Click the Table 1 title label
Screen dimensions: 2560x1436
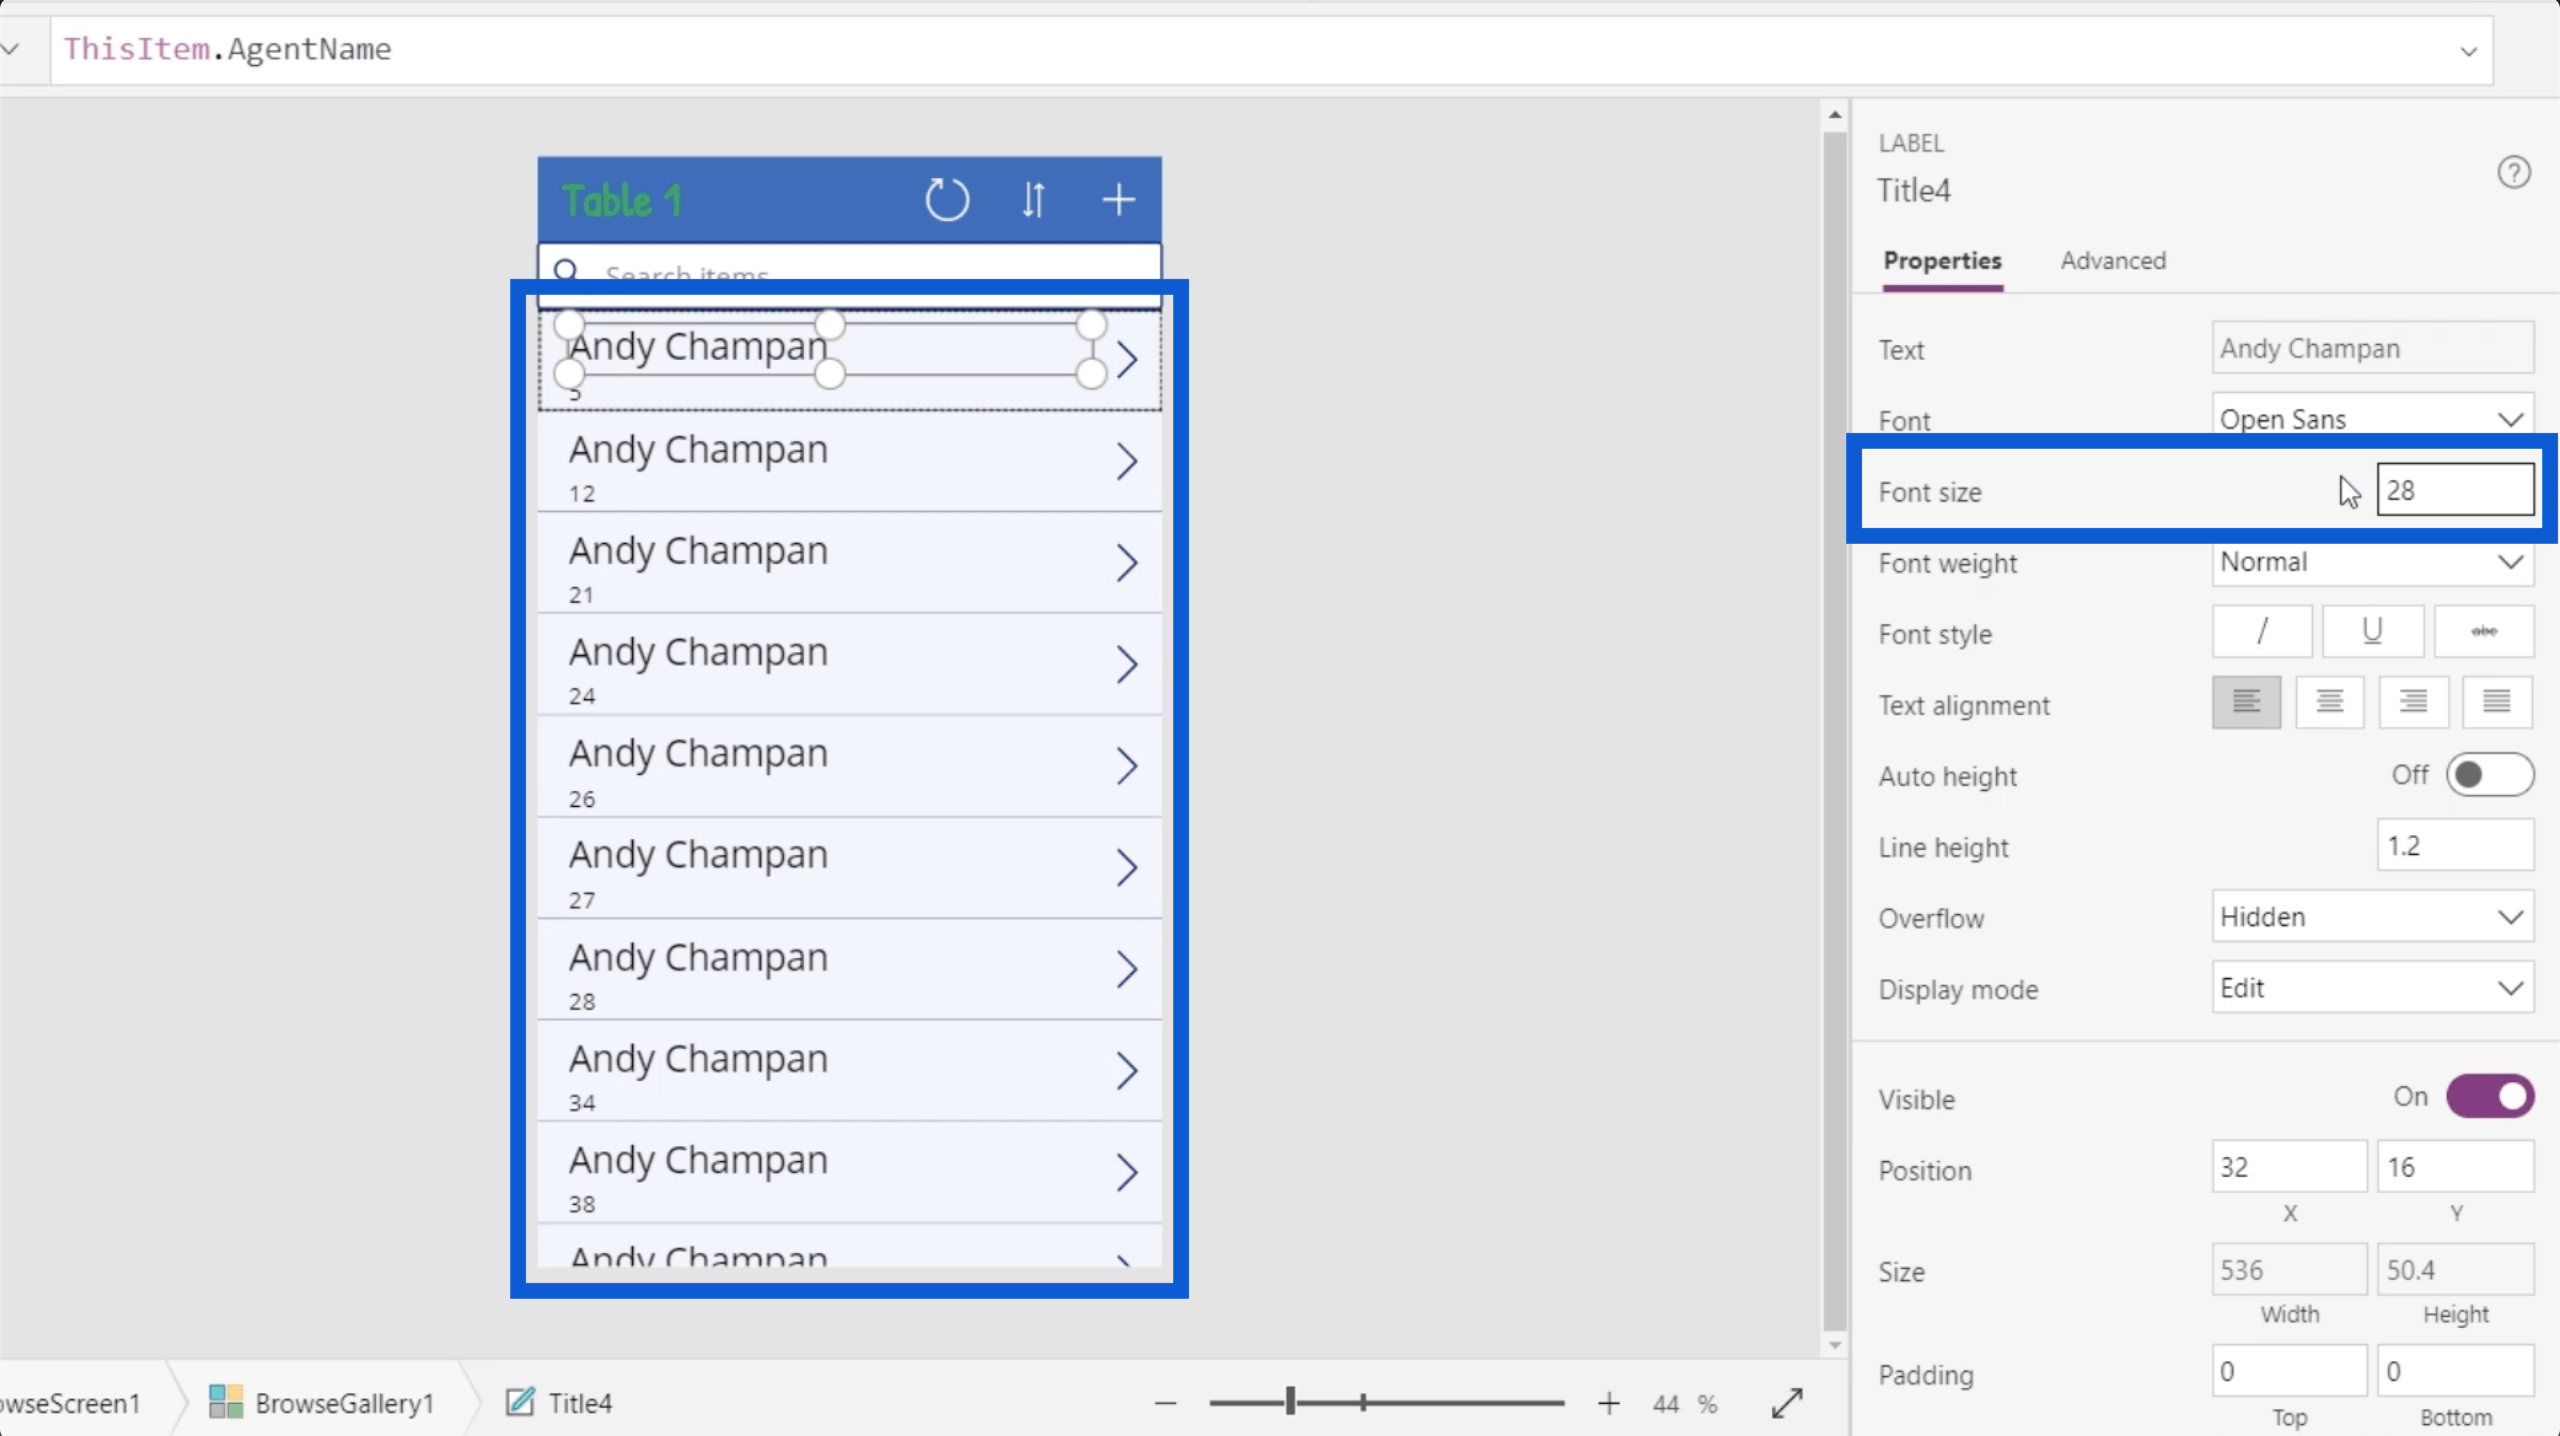[x=622, y=200]
